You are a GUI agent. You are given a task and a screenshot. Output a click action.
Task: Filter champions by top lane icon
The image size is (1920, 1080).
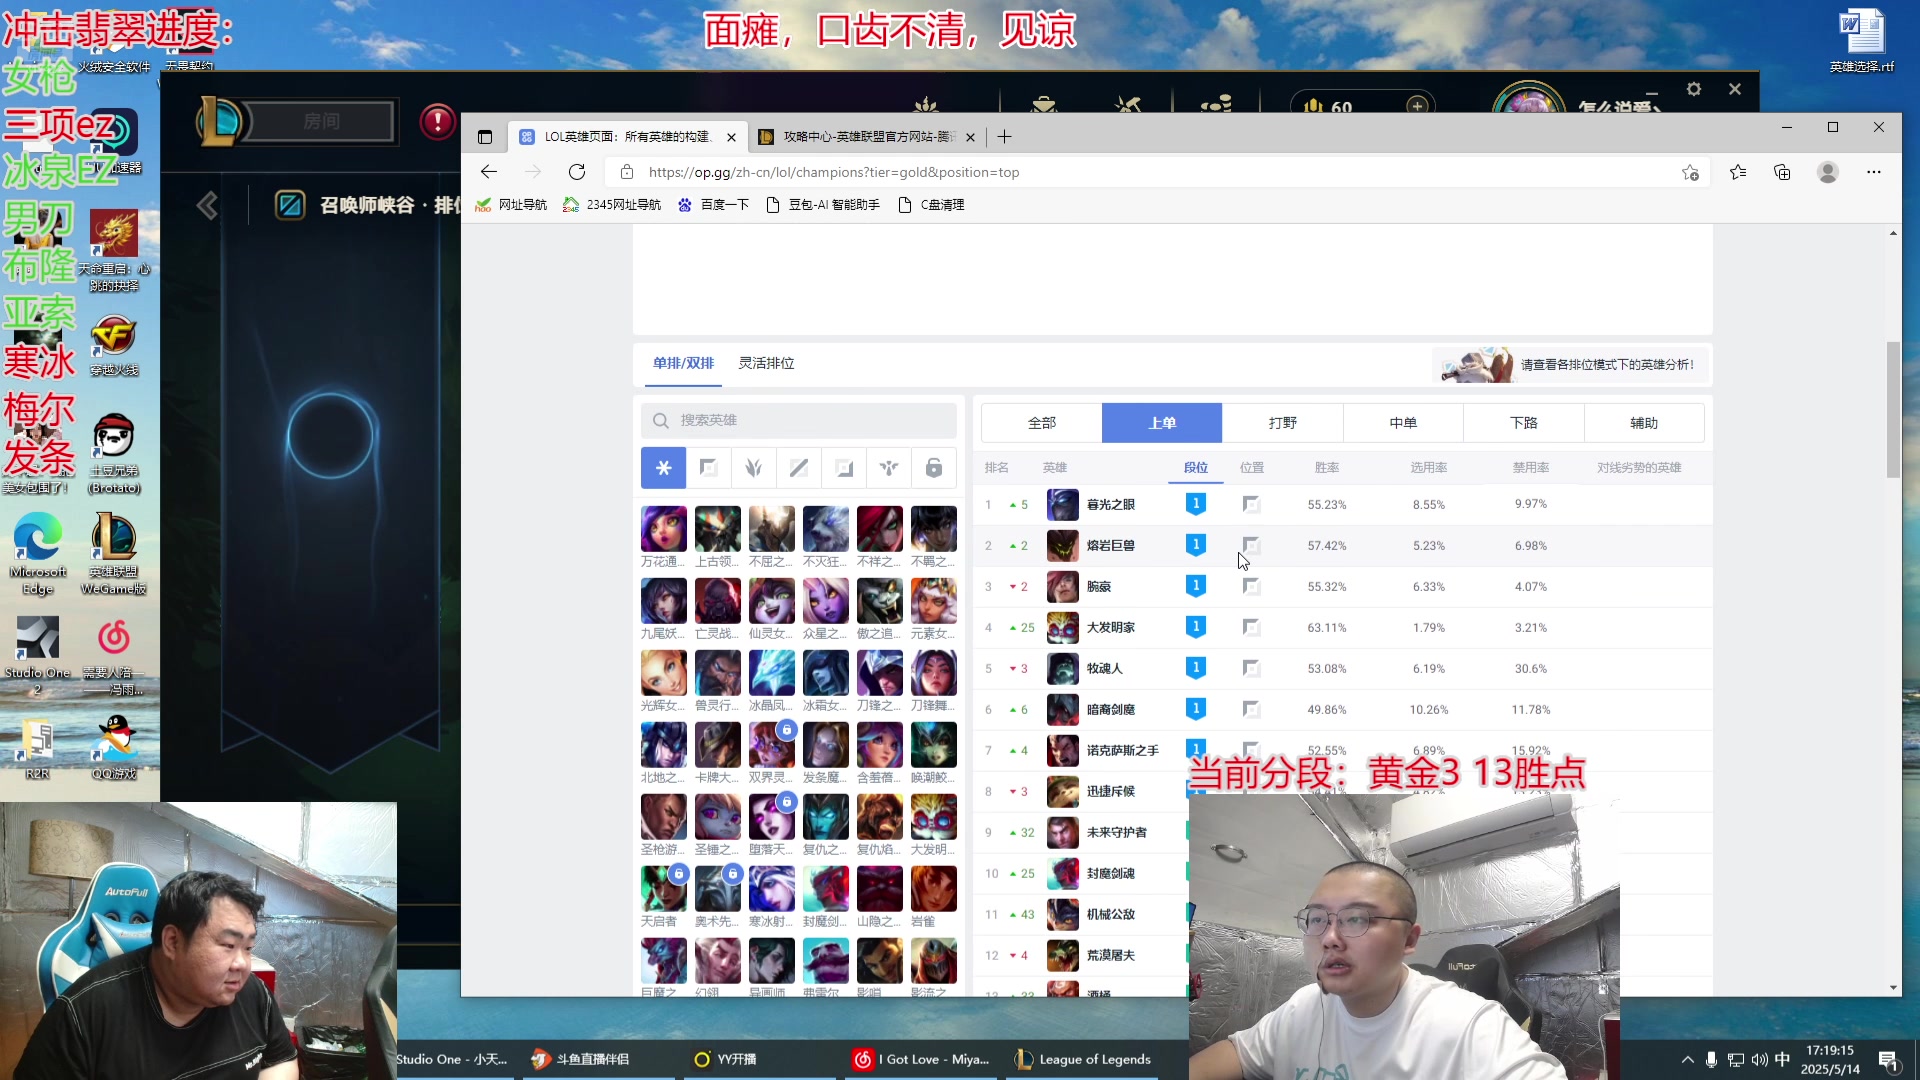tap(708, 467)
